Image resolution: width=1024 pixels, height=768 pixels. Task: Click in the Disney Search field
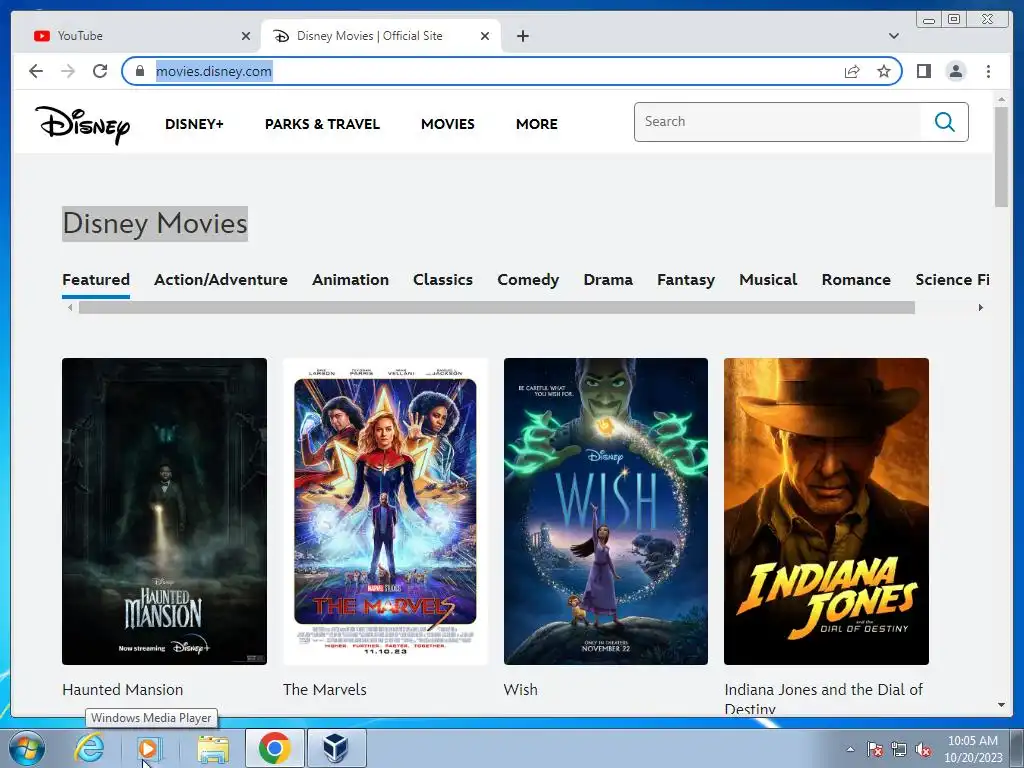(777, 121)
